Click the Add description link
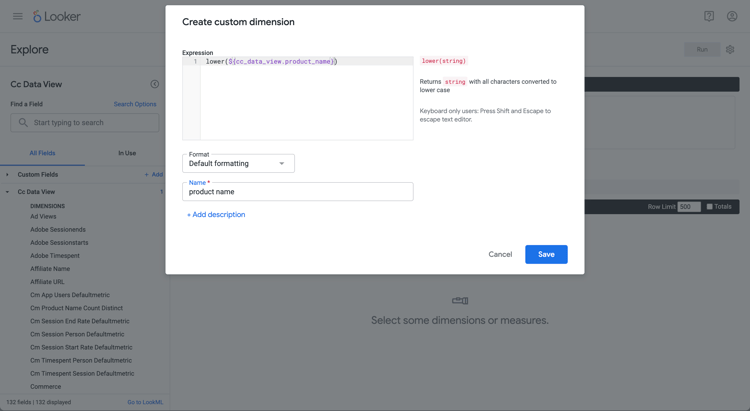Image resolution: width=750 pixels, height=411 pixels. [216, 215]
